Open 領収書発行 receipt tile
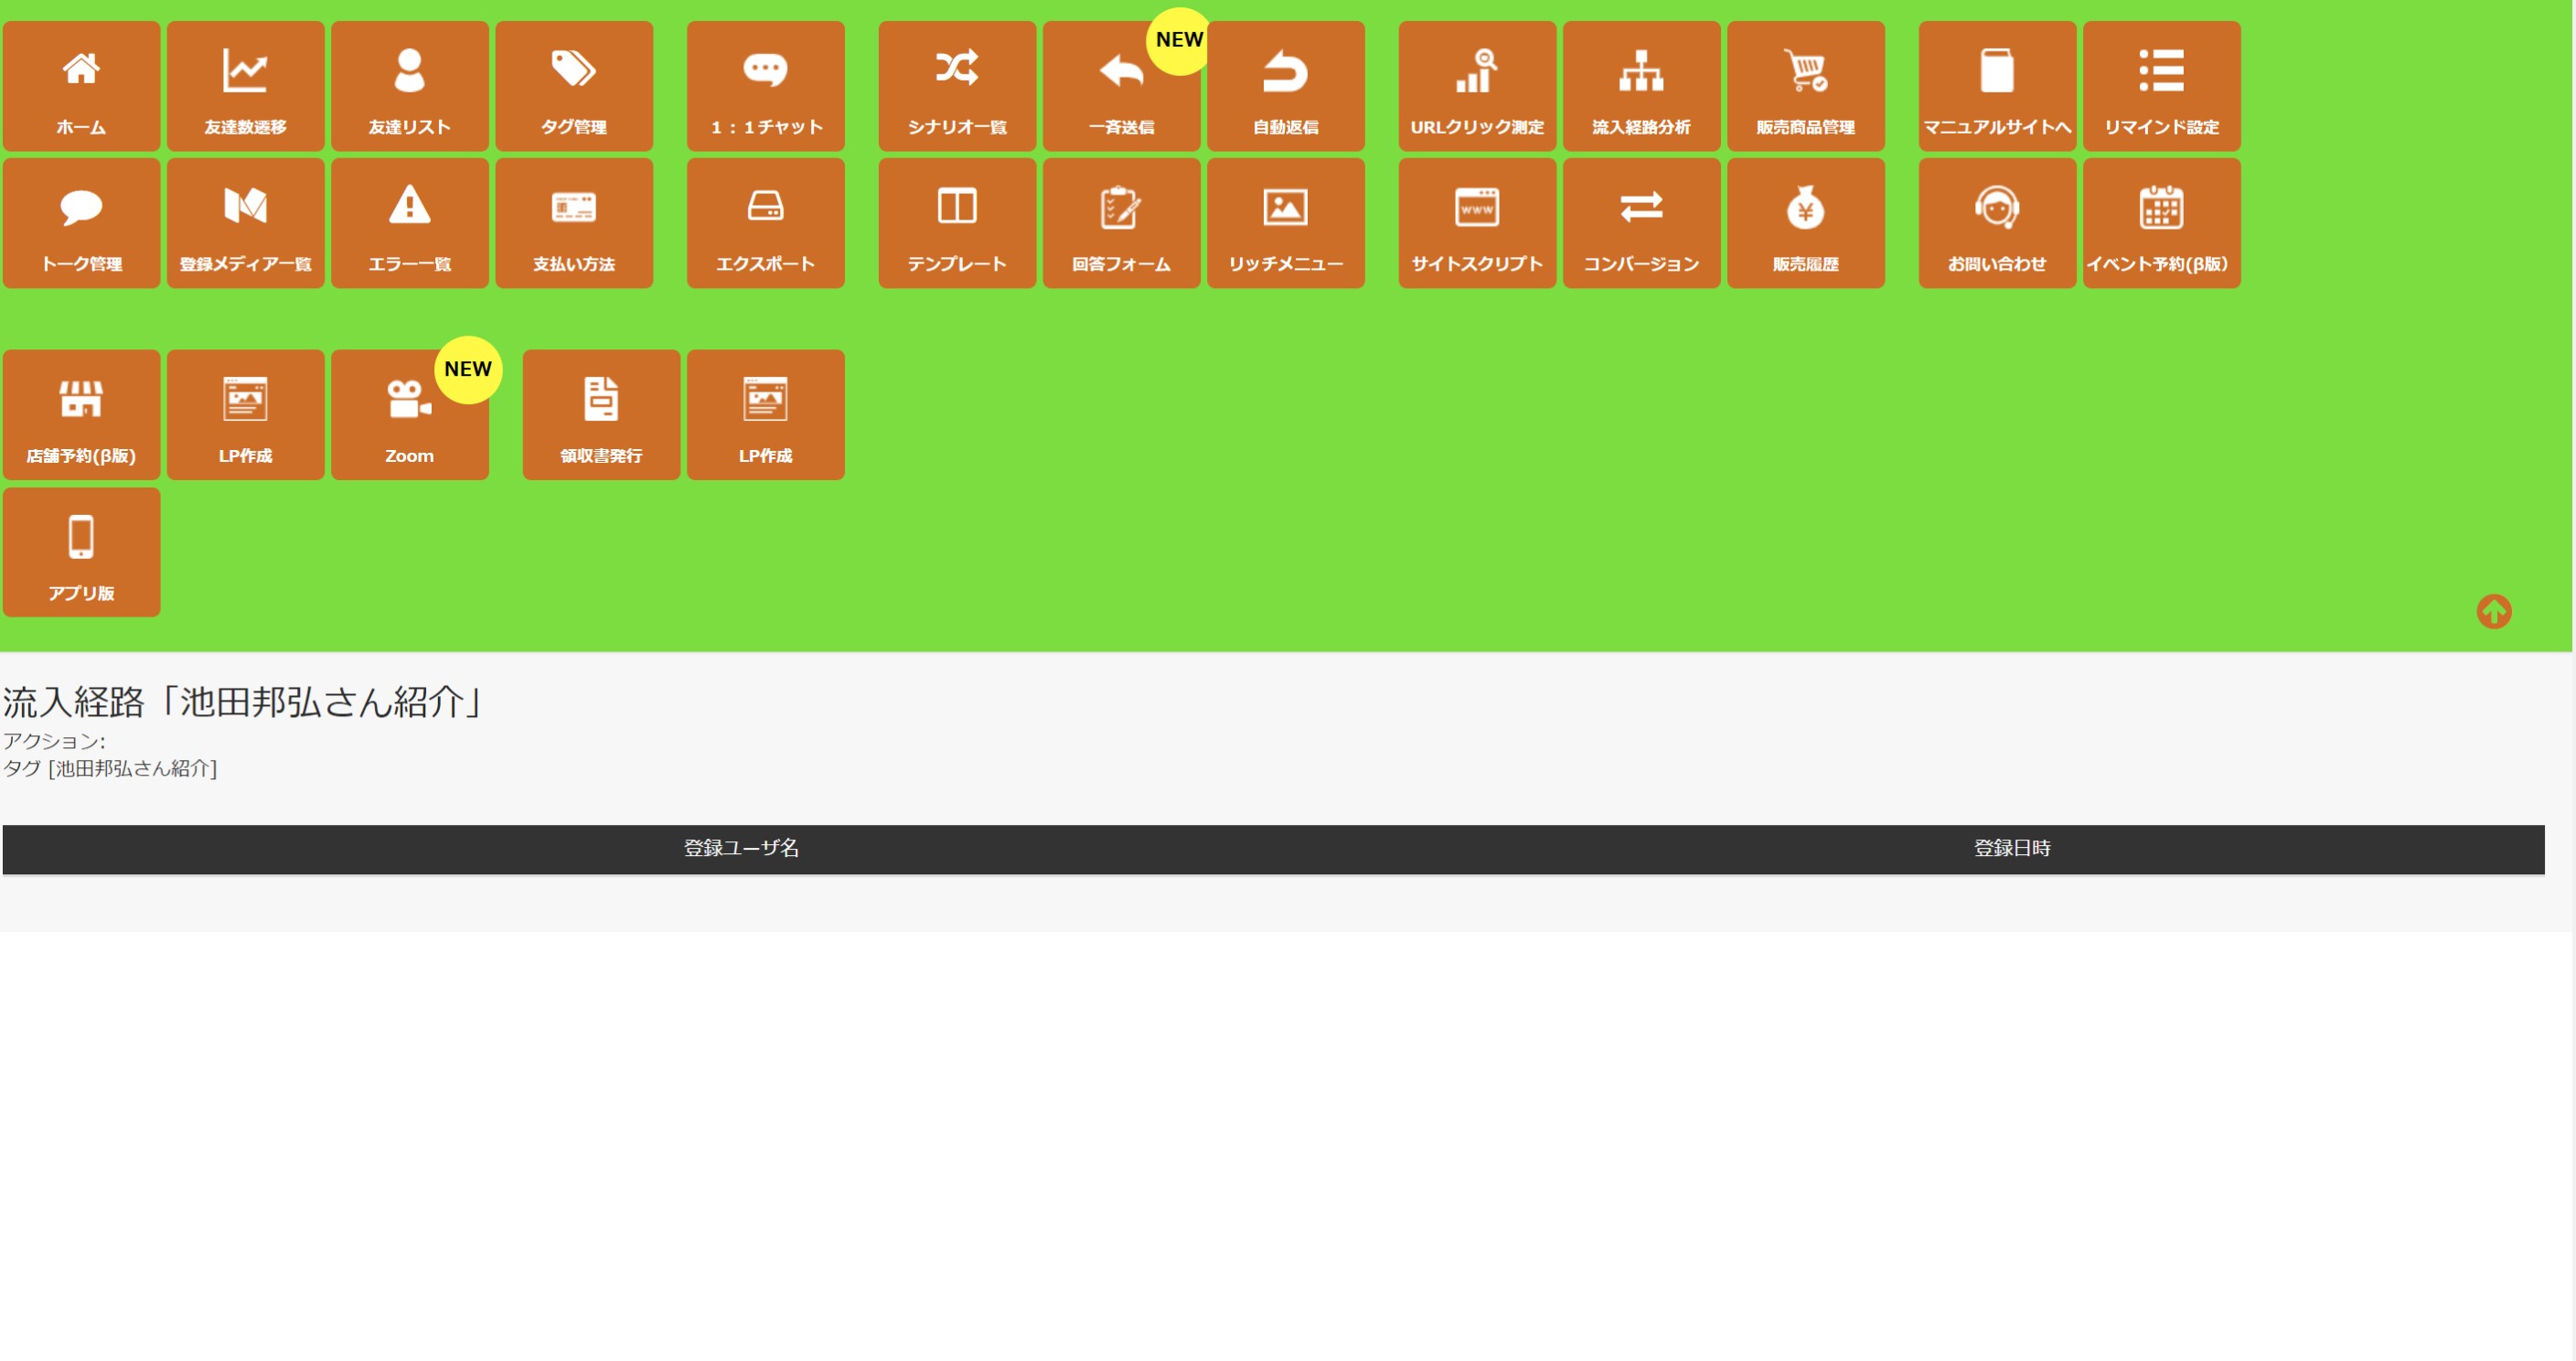 tap(601, 415)
